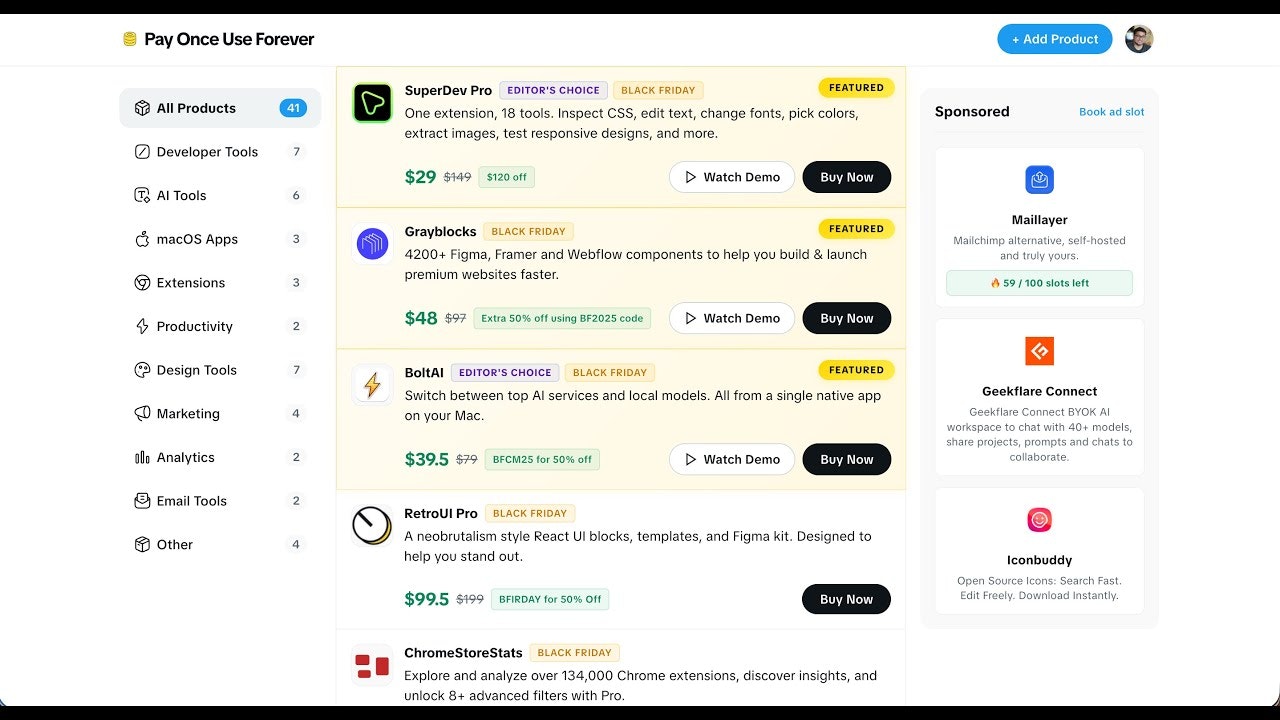The height and width of the screenshot is (720, 1280).
Task: Open the Add Product button
Action: click(x=1055, y=39)
